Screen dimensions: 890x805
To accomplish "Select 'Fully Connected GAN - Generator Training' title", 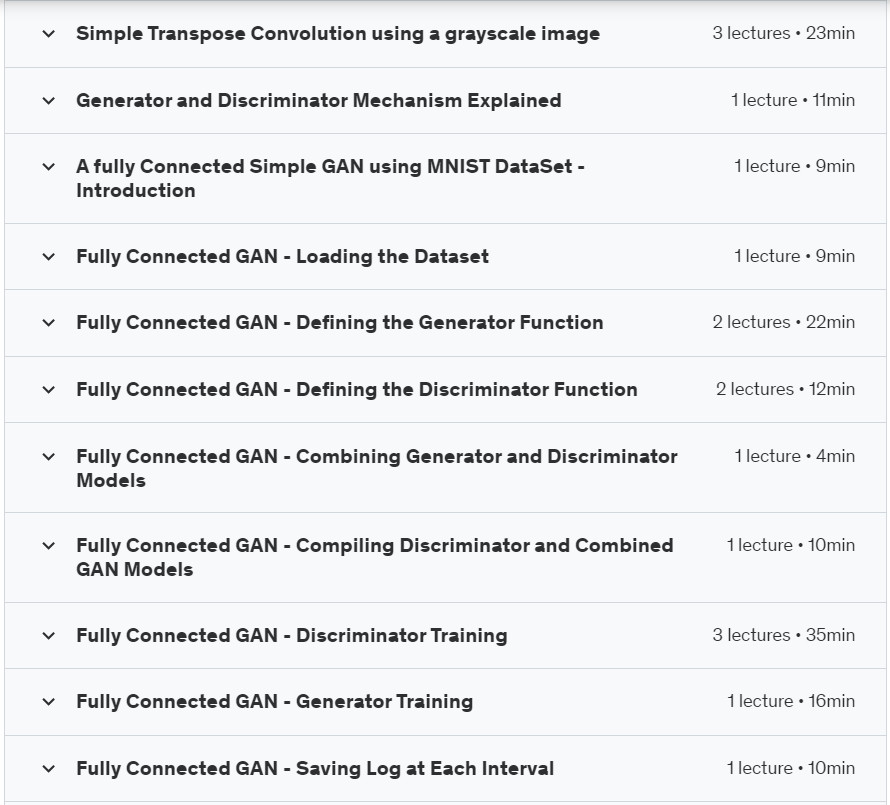I will pos(274,702).
